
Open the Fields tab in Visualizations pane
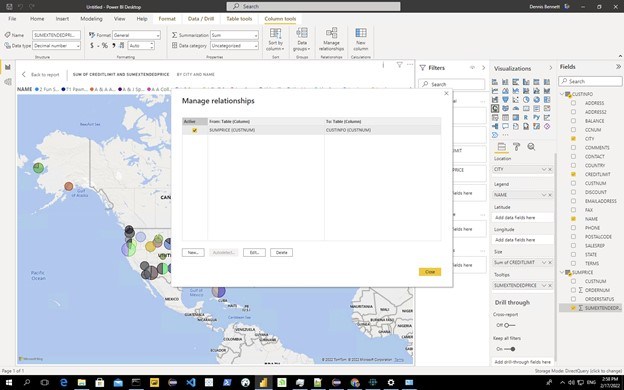[502, 147]
